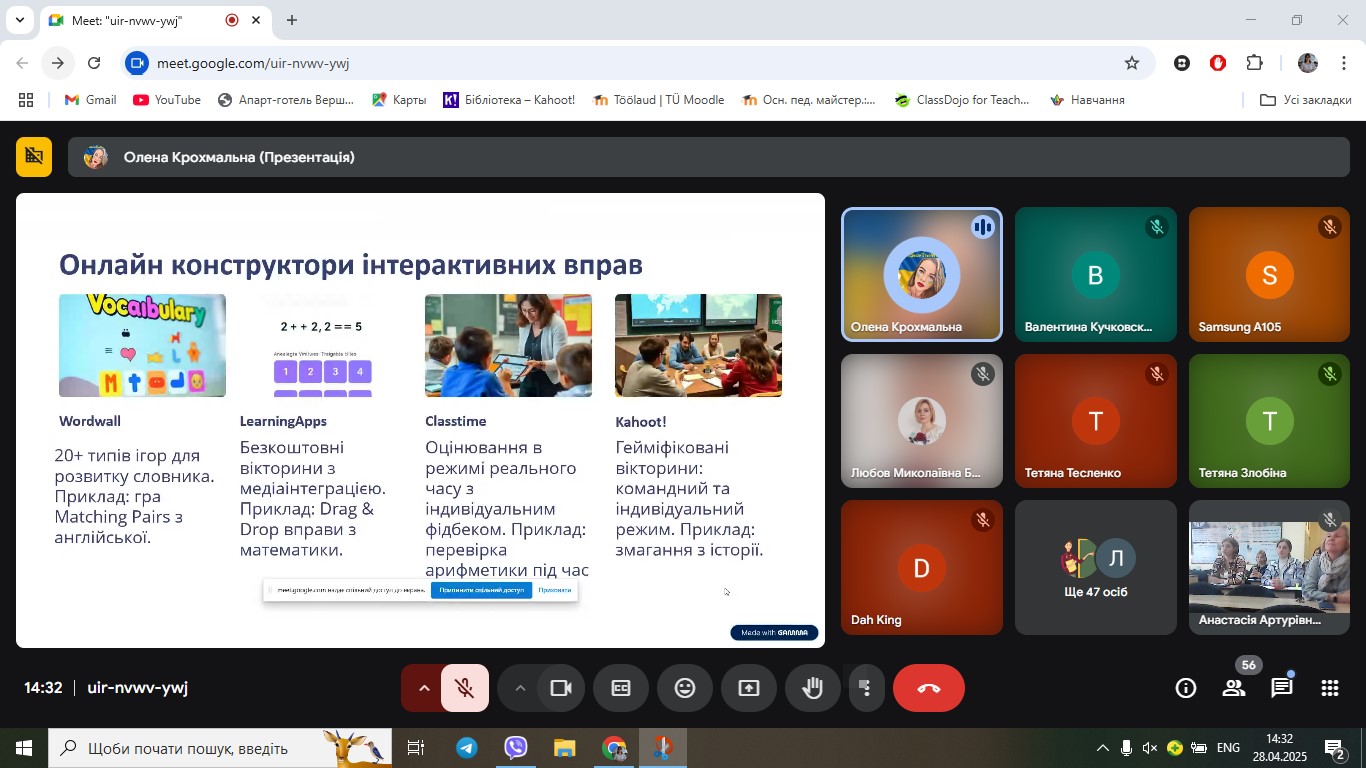The height and width of the screenshot is (768, 1366).
Task: Open meeting details info icon
Action: [1186, 688]
